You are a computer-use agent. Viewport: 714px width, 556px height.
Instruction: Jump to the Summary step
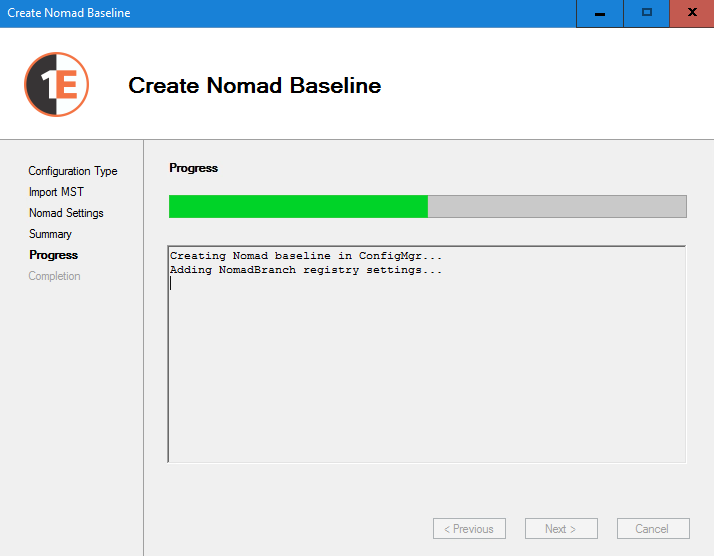pyautogui.click(x=50, y=234)
